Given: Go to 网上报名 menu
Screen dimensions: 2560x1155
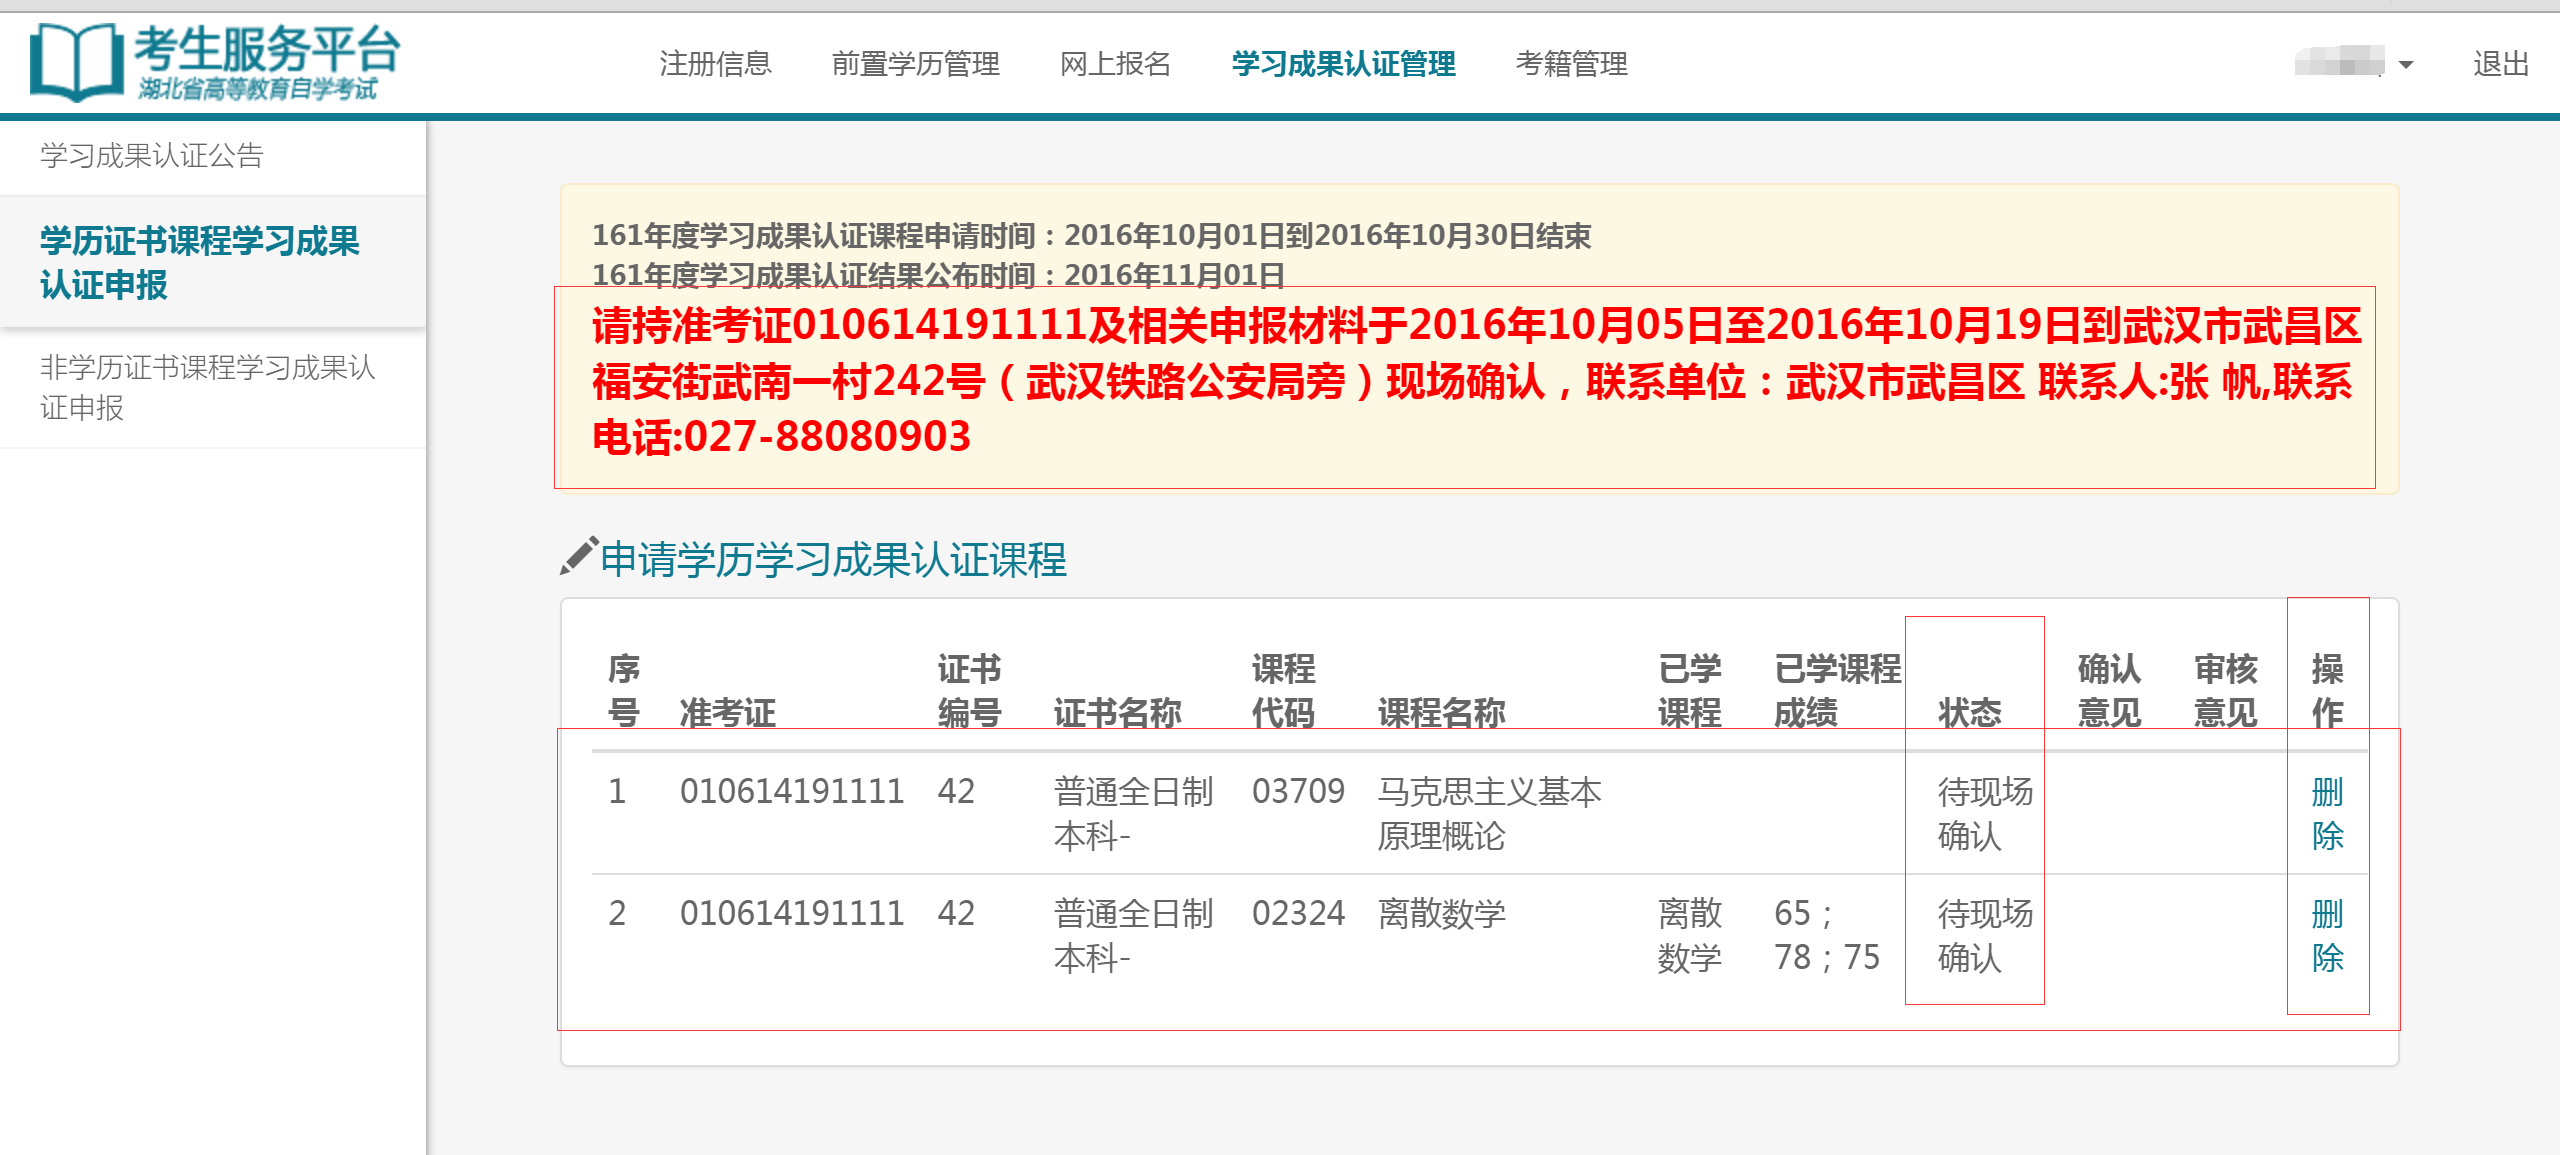Looking at the screenshot, I should (1115, 64).
